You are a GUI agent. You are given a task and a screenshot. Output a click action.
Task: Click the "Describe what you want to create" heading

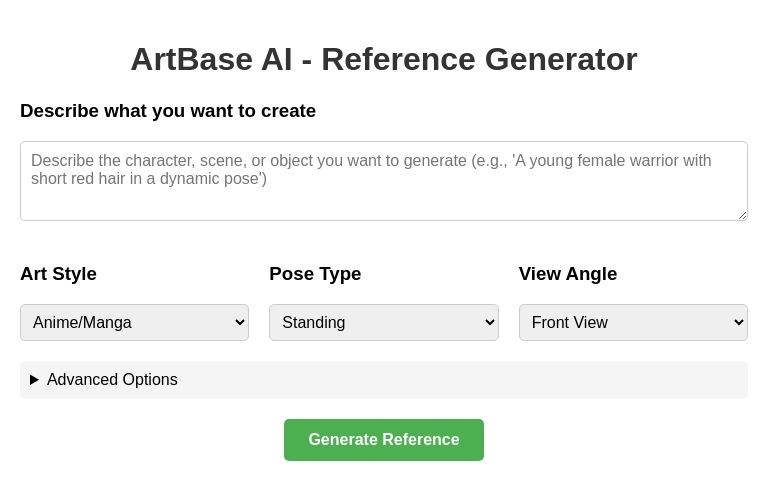168,111
